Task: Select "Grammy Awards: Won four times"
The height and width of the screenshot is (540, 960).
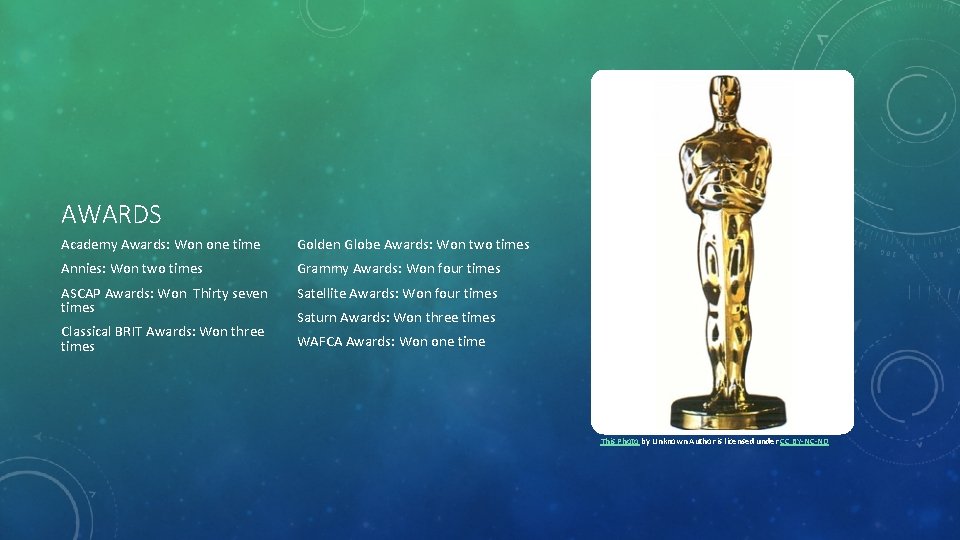Action: point(399,268)
